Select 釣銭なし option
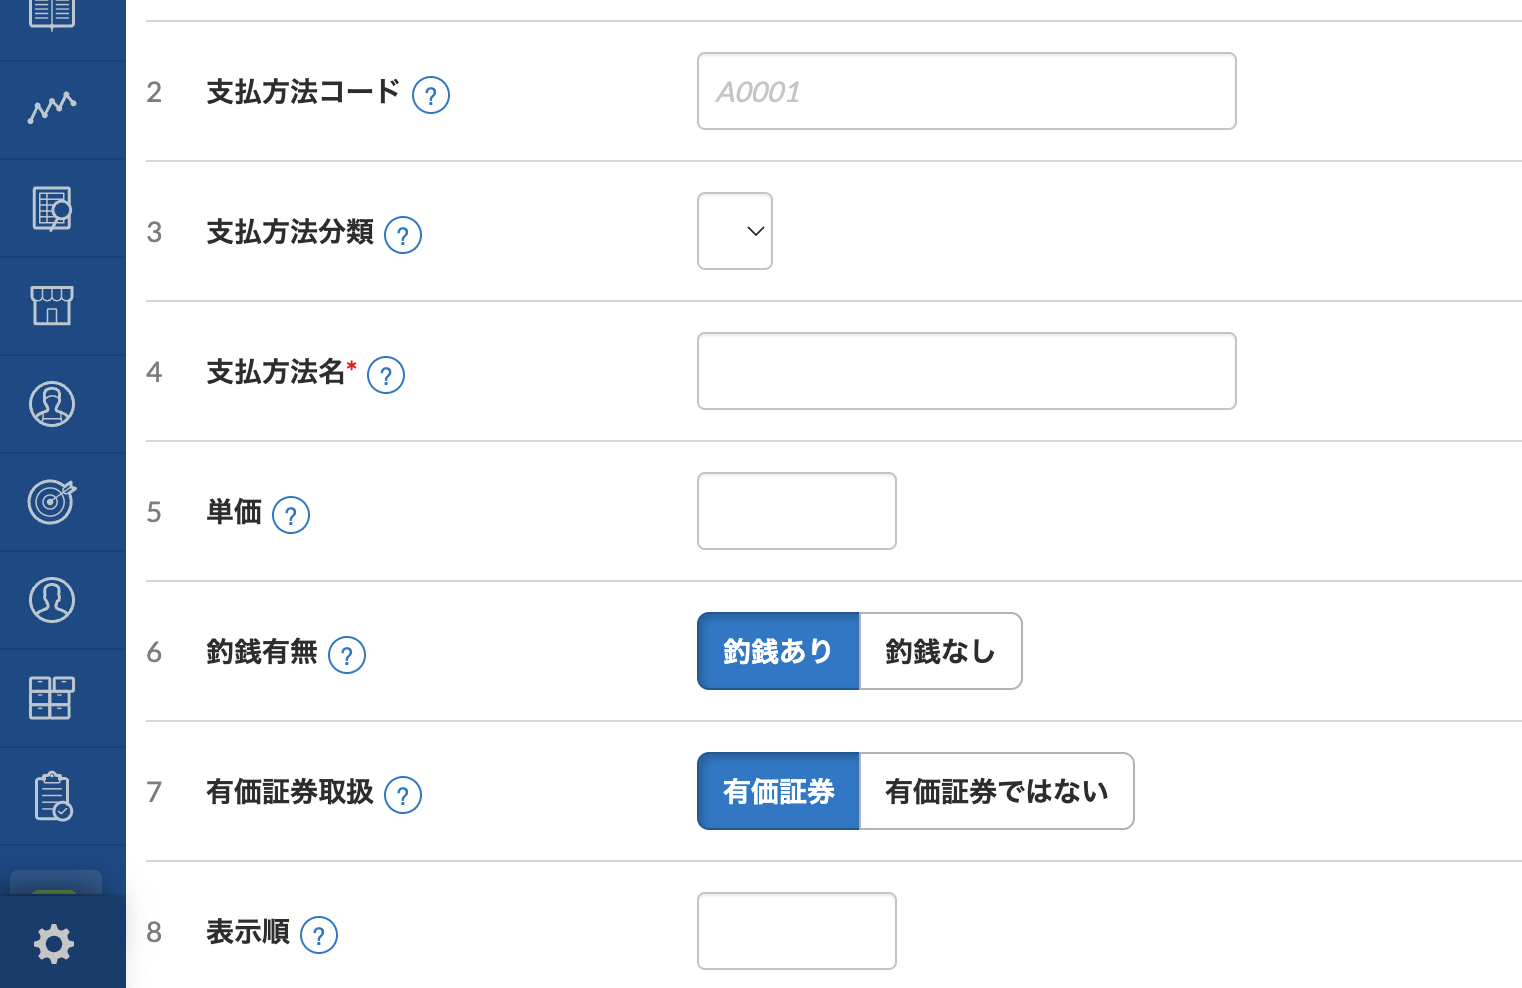Image resolution: width=1522 pixels, height=988 pixels. tap(938, 650)
